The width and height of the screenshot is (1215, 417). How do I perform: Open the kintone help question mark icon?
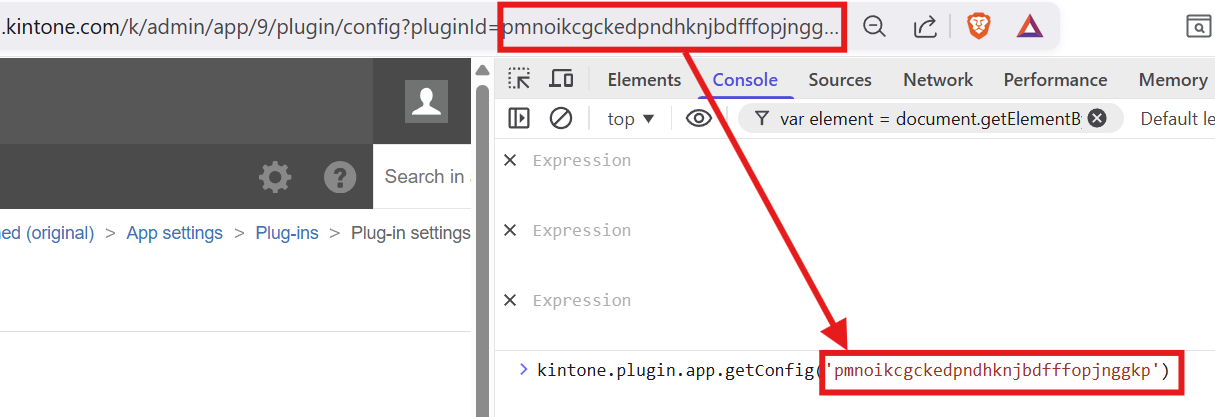(x=340, y=178)
